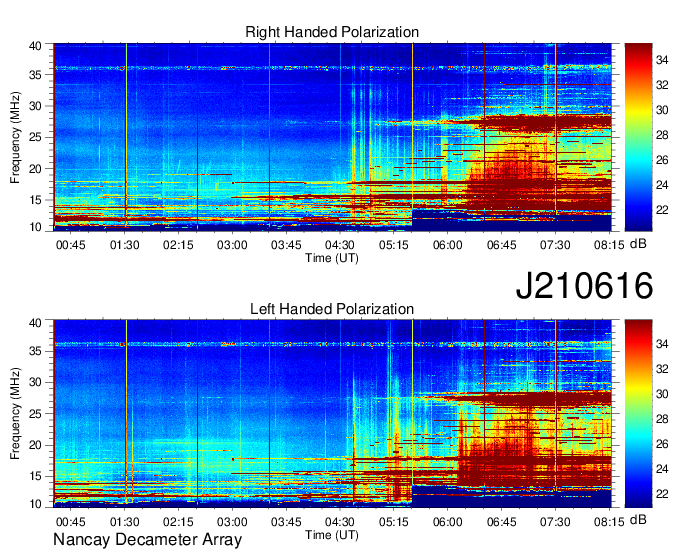Click the left-handed polarization spectrogram image
The image size is (680, 552).
click(x=332, y=414)
